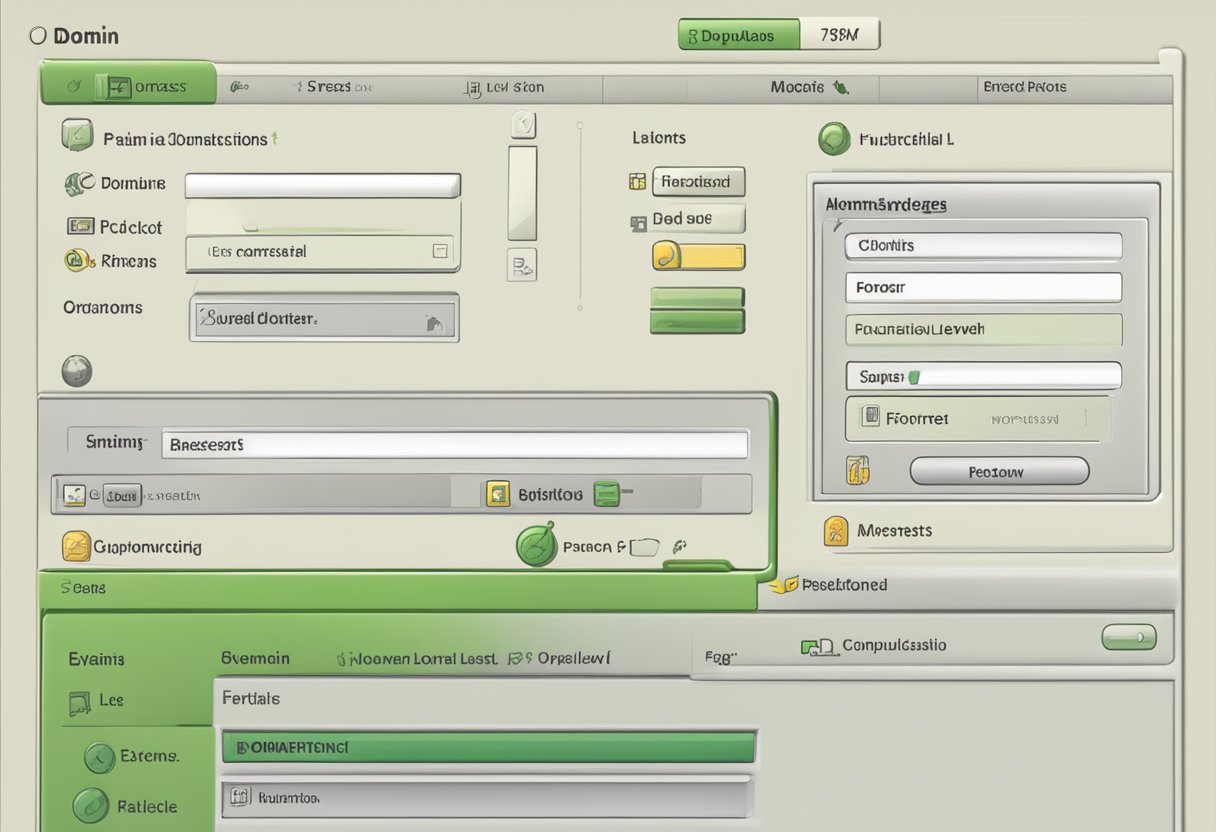Click the green Fncdrcchlal circle icon
The height and width of the screenshot is (832, 1216).
point(833,139)
